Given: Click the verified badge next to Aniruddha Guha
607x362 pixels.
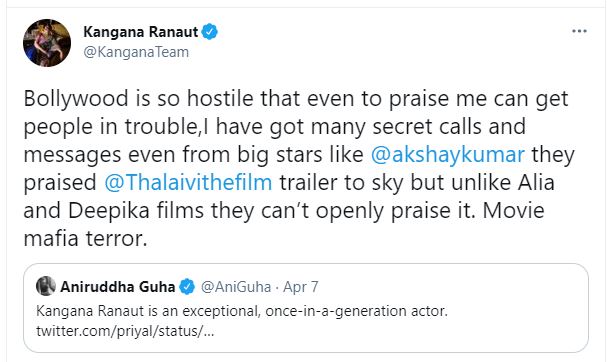Looking at the screenshot, I should coord(187,287).
